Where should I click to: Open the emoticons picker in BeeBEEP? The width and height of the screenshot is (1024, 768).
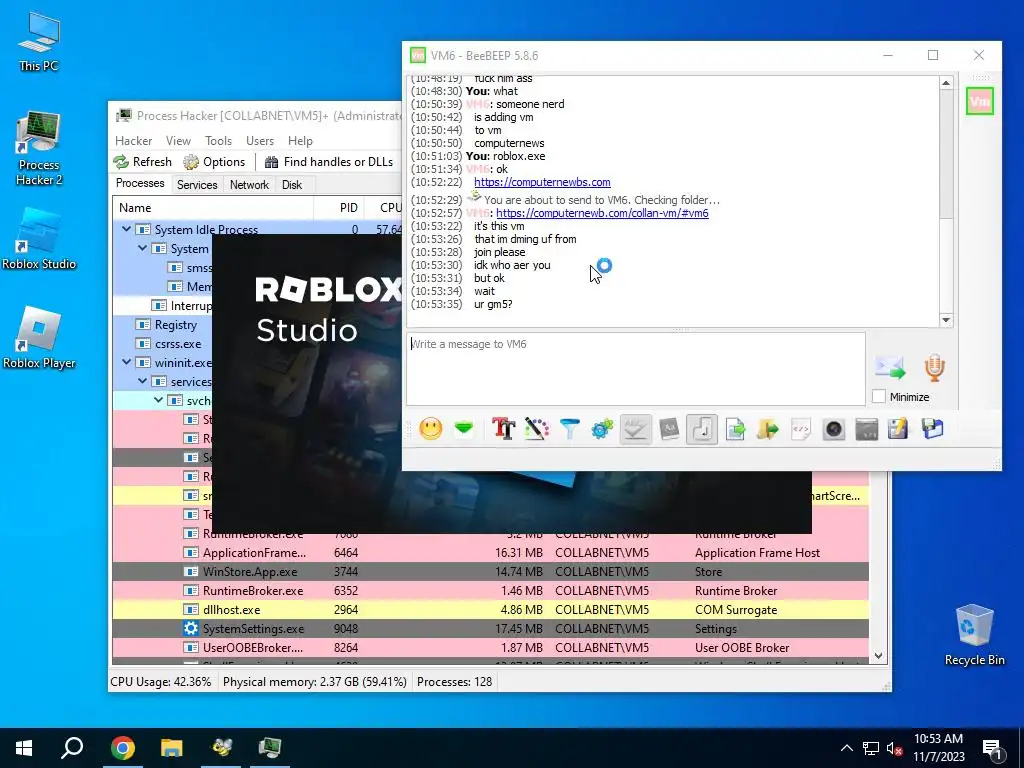point(430,429)
